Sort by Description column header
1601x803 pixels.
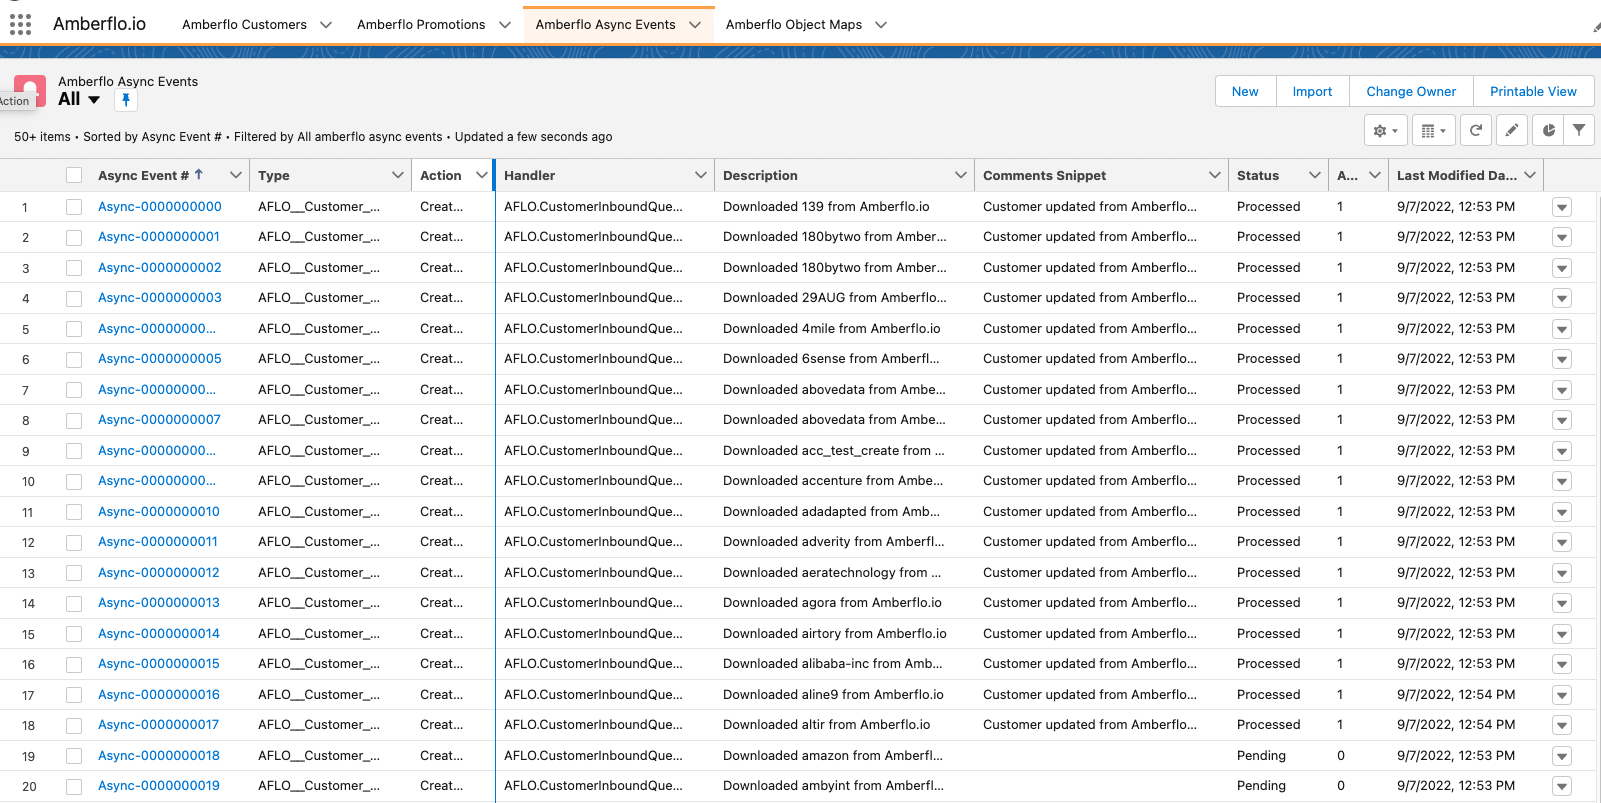[760, 175]
